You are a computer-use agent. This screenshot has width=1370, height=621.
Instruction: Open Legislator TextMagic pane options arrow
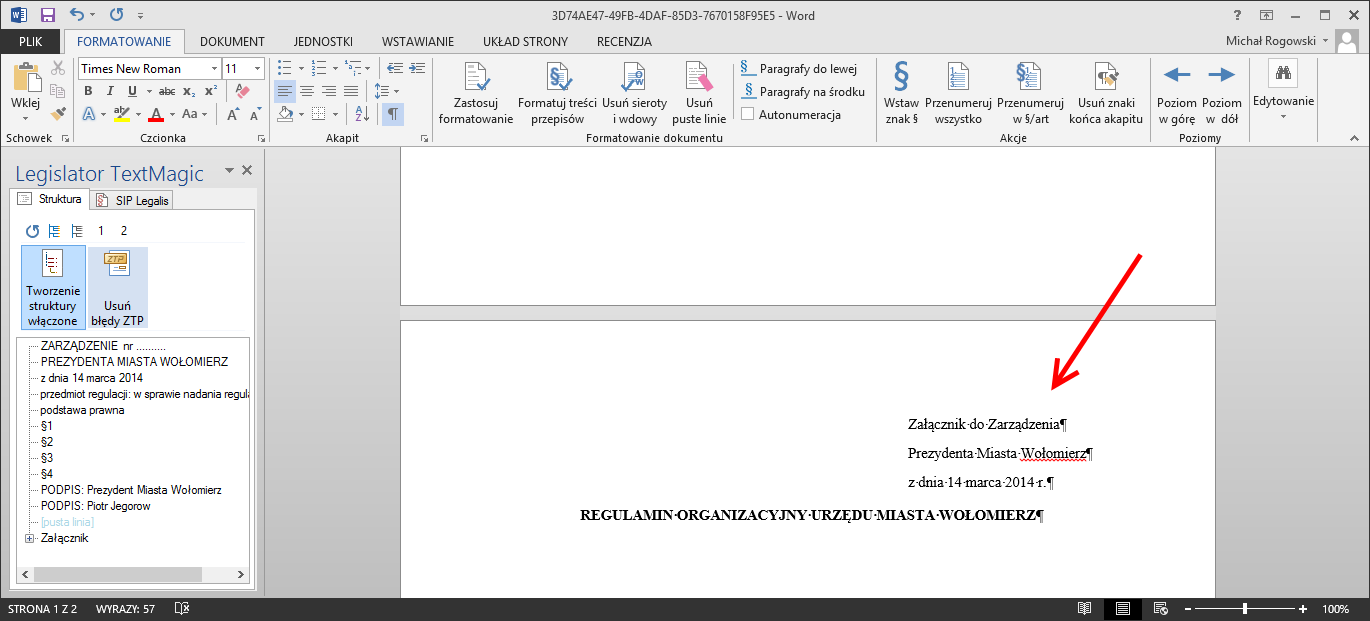pos(229,171)
